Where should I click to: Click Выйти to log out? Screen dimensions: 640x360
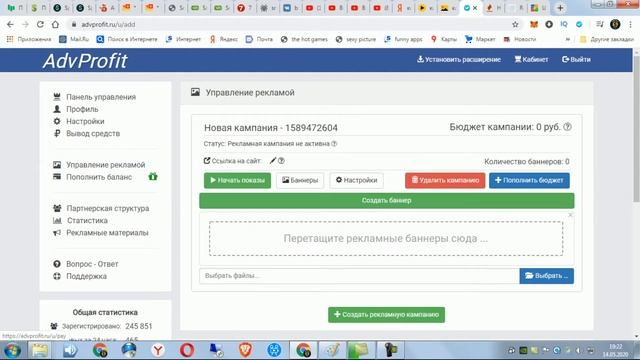[576, 60]
